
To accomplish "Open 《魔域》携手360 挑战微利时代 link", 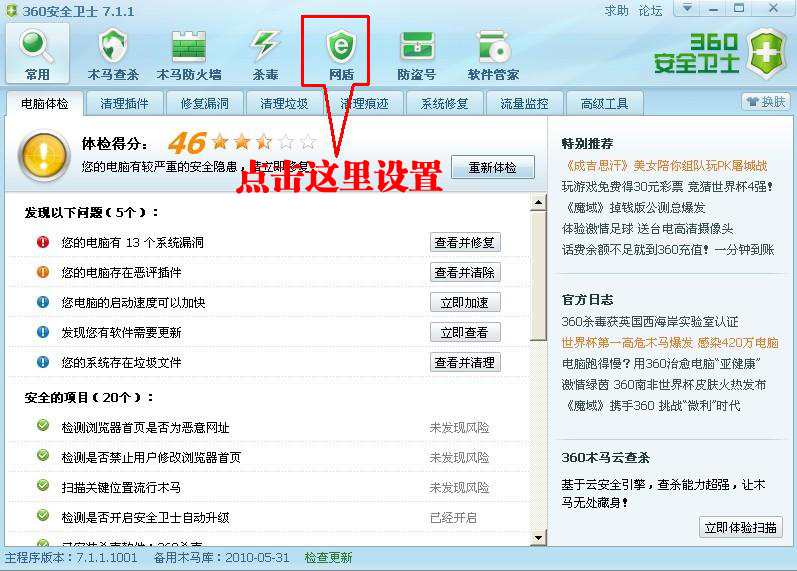I will pos(651,405).
